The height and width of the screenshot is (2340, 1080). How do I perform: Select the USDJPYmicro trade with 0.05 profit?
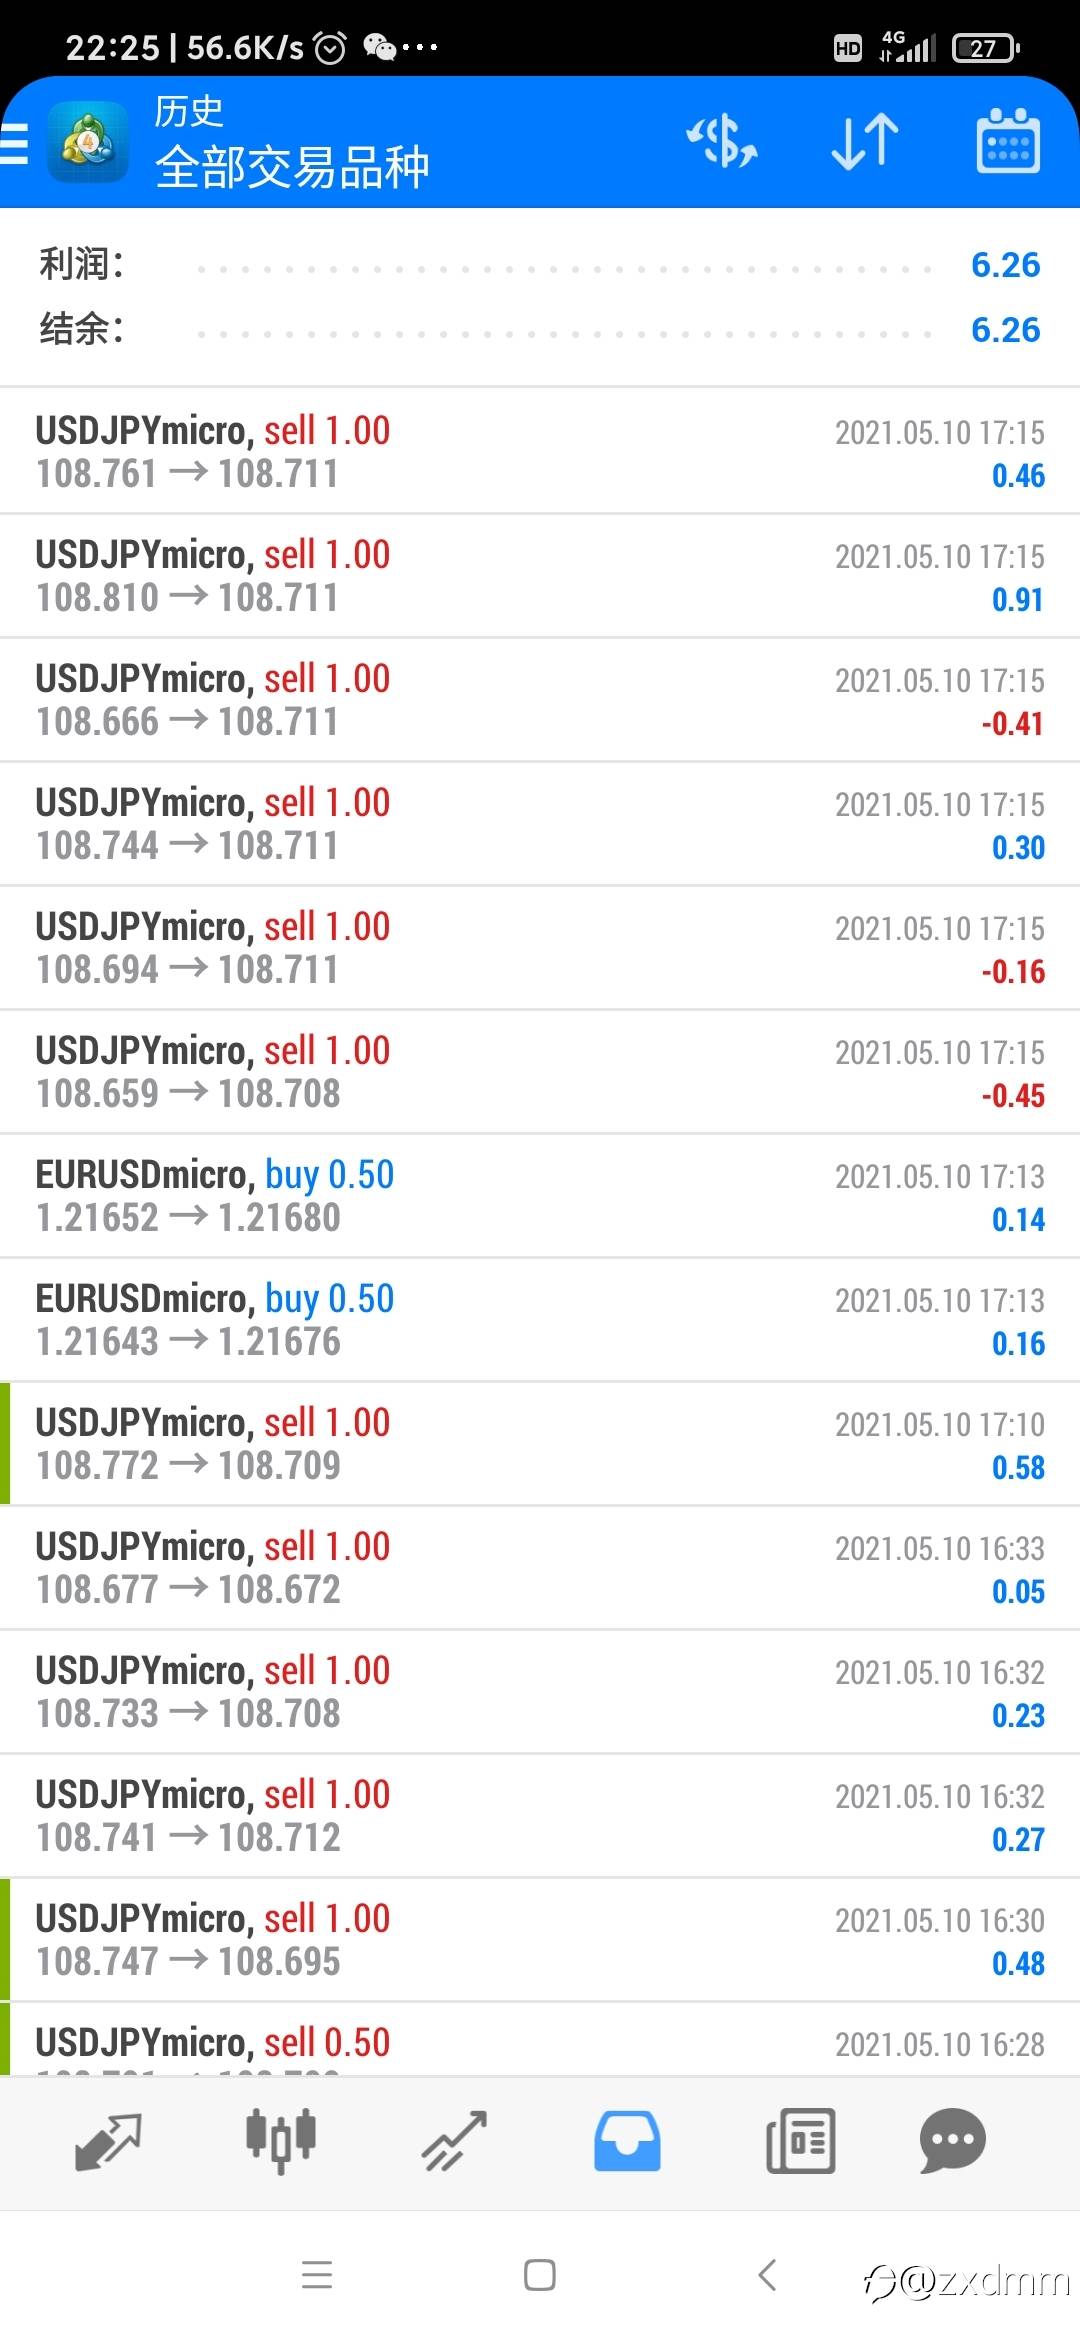(540, 1568)
